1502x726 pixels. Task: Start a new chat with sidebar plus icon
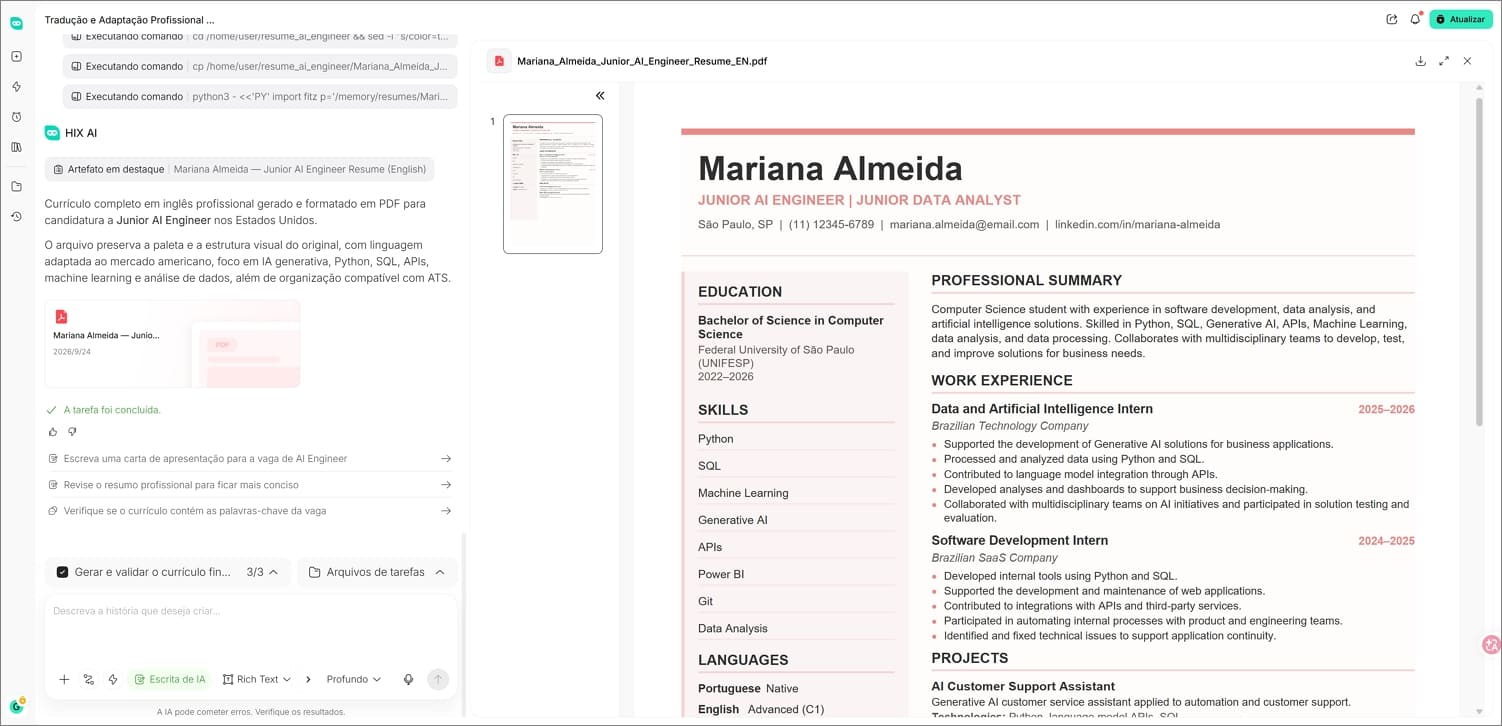pyautogui.click(x=16, y=56)
